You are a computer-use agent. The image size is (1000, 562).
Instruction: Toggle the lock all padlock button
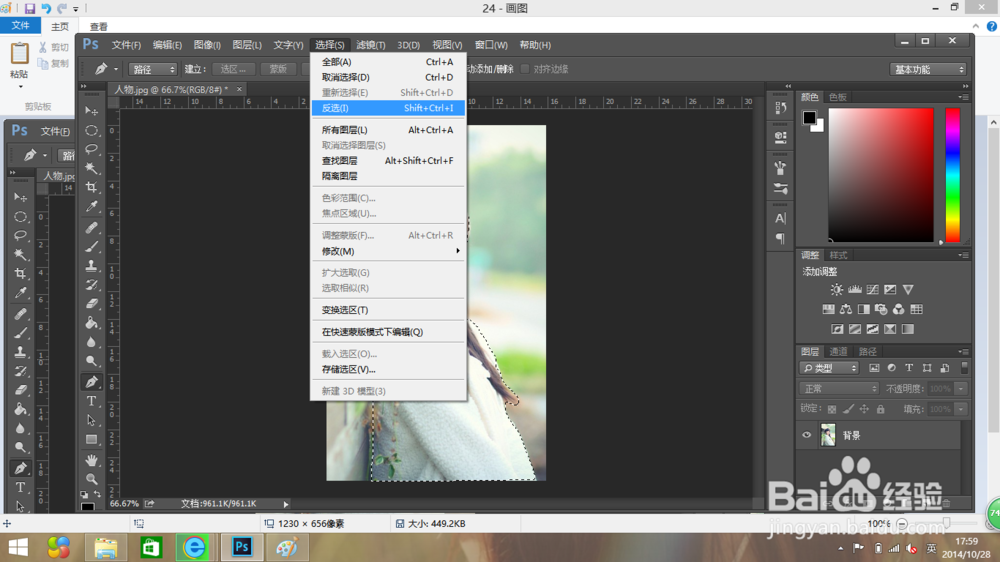click(x=881, y=409)
